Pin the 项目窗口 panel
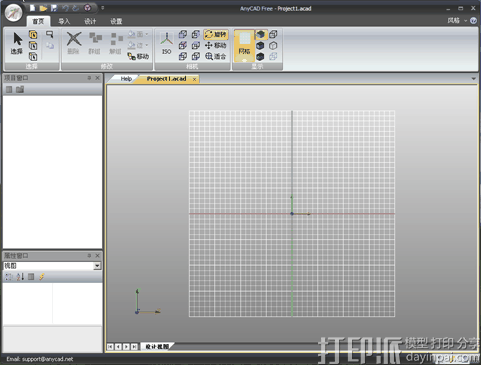The image size is (481, 365). tap(89, 78)
